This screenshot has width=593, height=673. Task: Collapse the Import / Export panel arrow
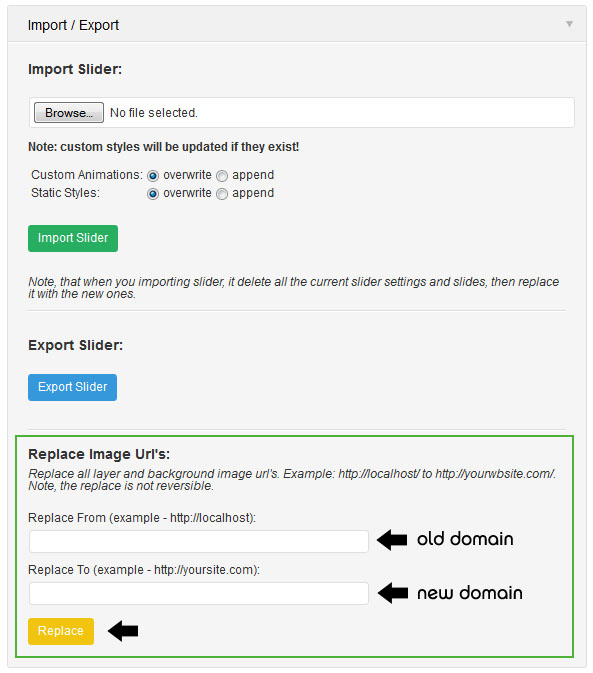[x=569, y=24]
